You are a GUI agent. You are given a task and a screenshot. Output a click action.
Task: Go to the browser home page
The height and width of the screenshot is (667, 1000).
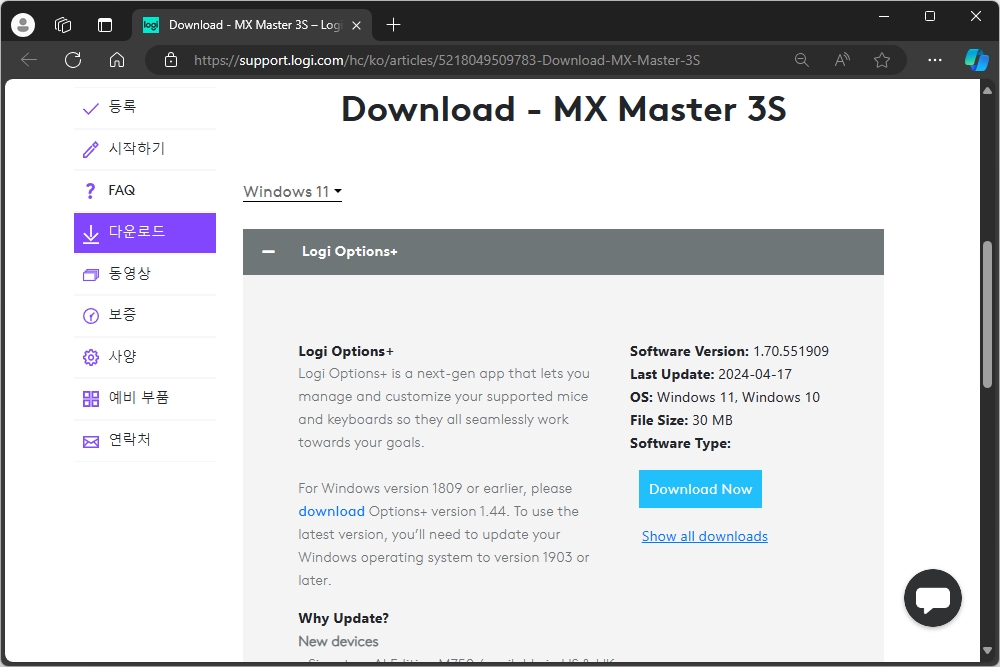click(x=117, y=60)
